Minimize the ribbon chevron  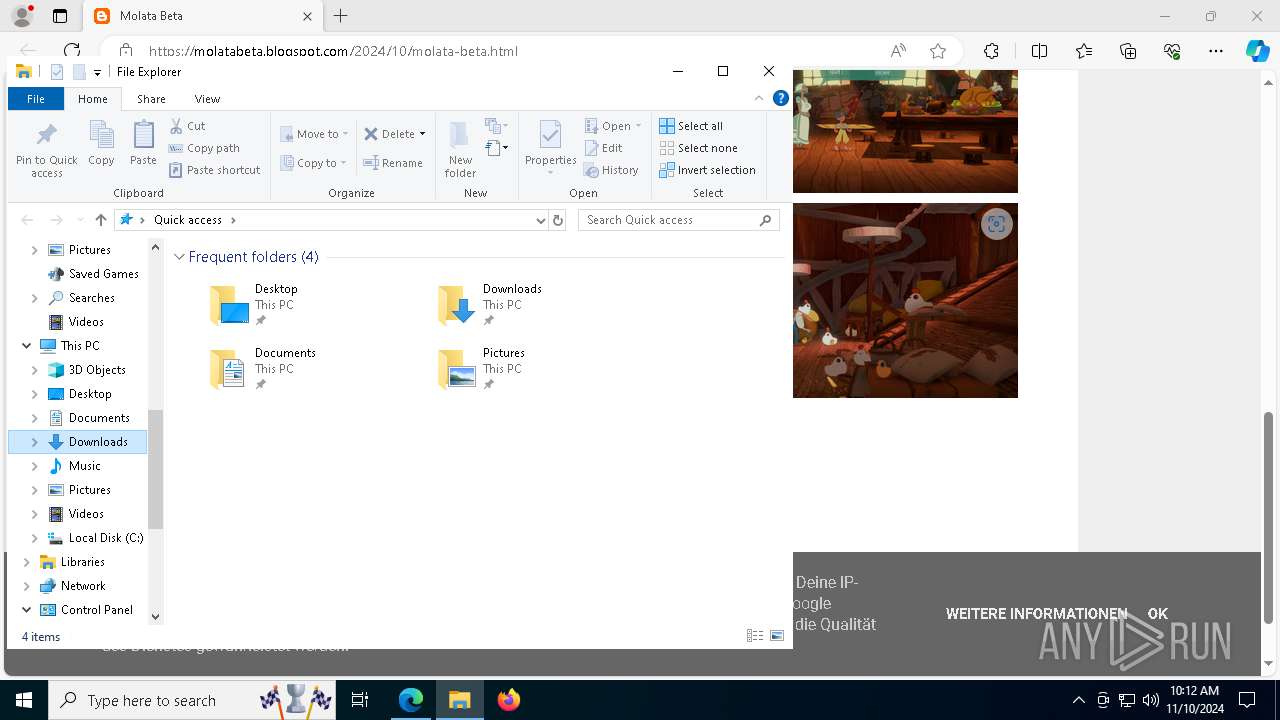[x=759, y=98]
